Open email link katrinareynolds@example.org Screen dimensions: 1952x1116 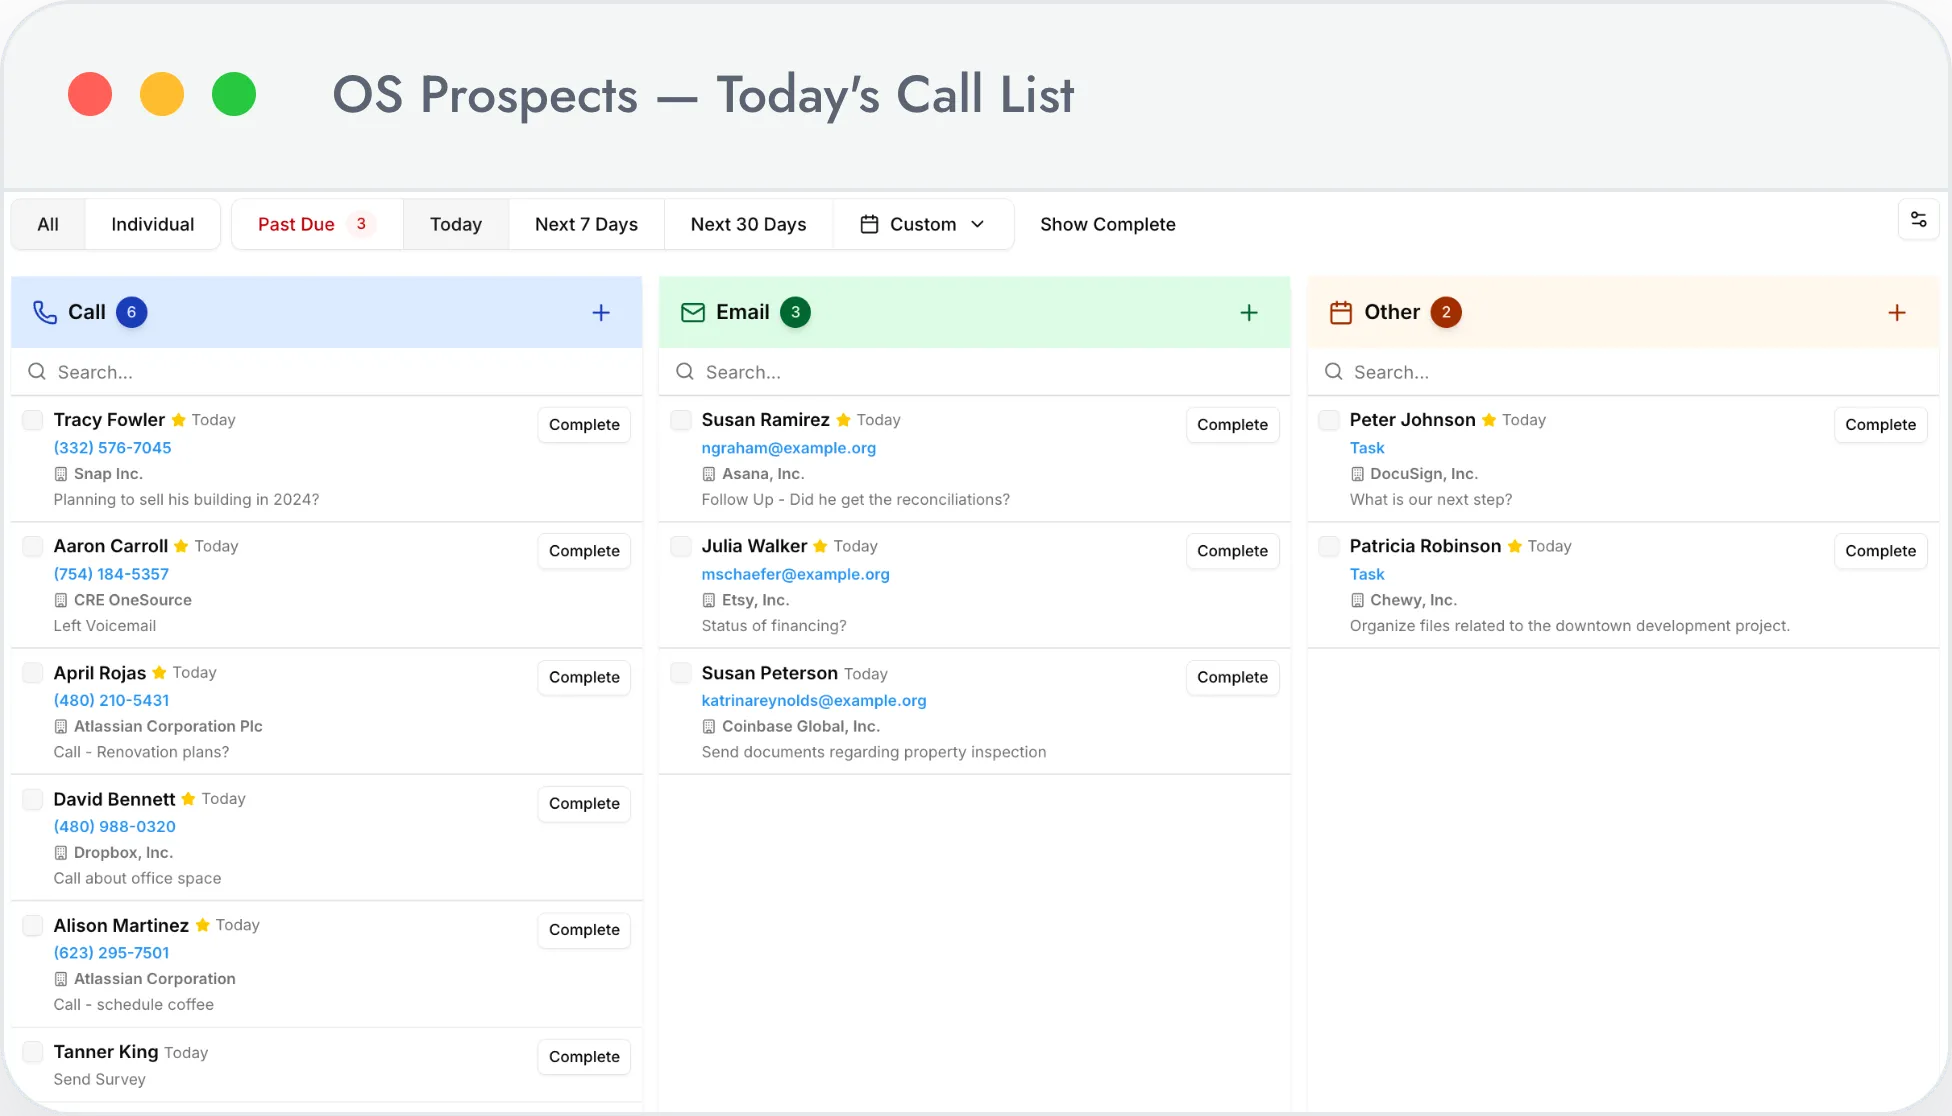(x=814, y=701)
